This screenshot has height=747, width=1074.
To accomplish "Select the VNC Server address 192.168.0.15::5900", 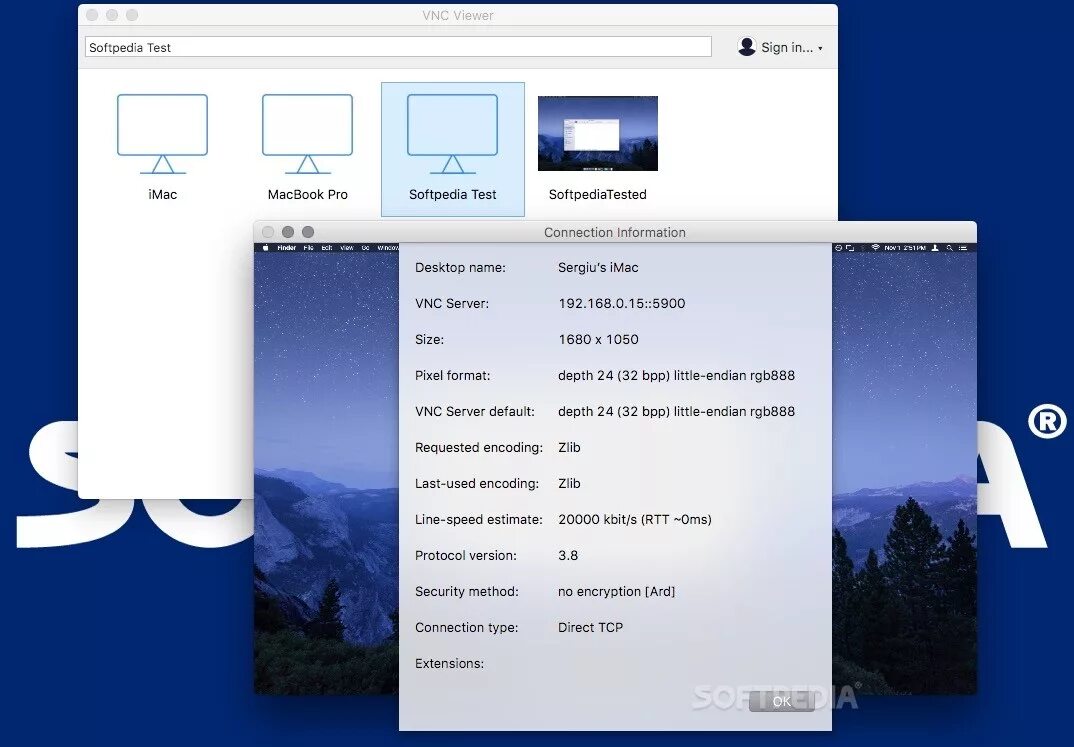I will [x=621, y=303].
